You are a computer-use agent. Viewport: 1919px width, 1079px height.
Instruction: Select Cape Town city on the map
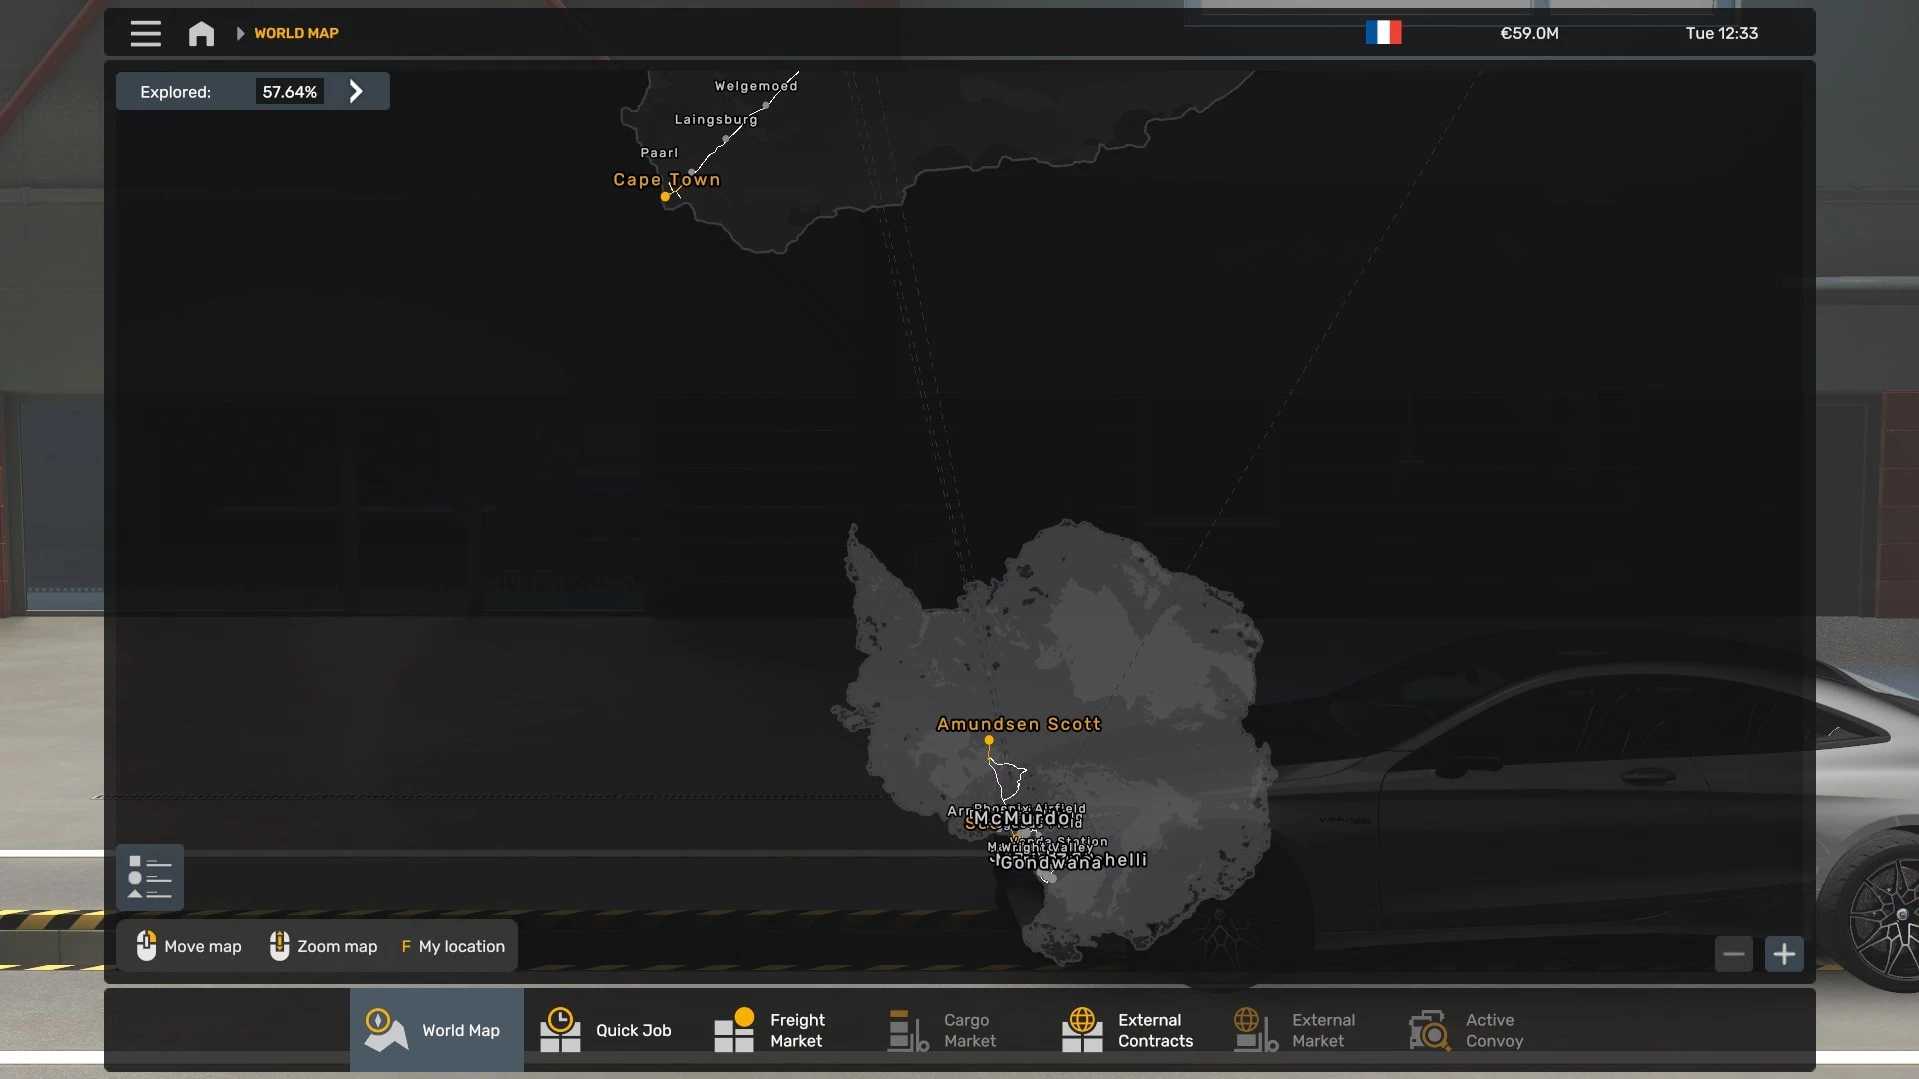[665, 196]
